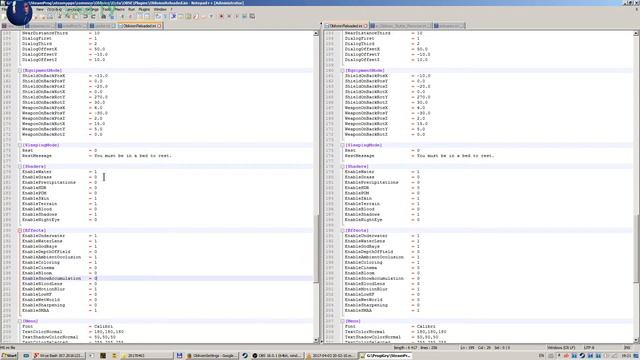
Task: Toggle Show Indent Guide toolbar icon
Action: pos(173,16)
